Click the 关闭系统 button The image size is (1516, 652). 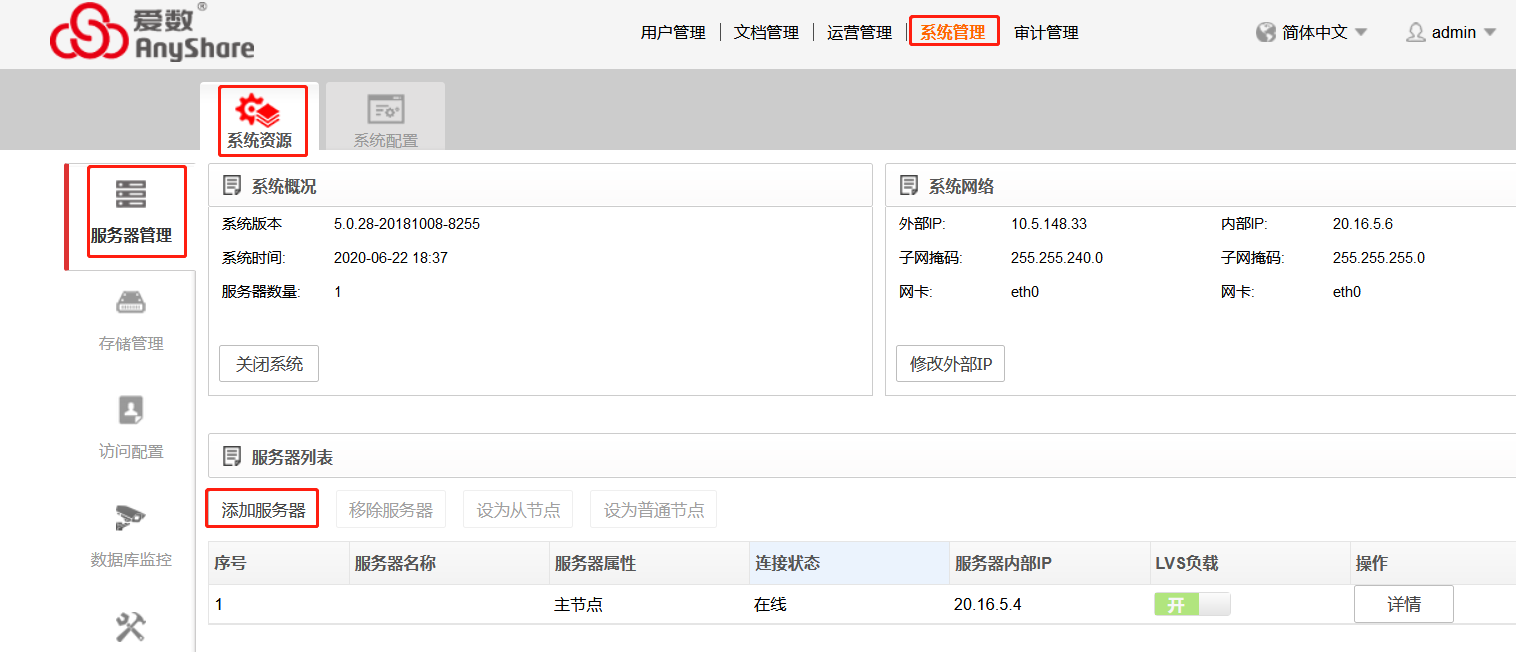tap(269, 364)
